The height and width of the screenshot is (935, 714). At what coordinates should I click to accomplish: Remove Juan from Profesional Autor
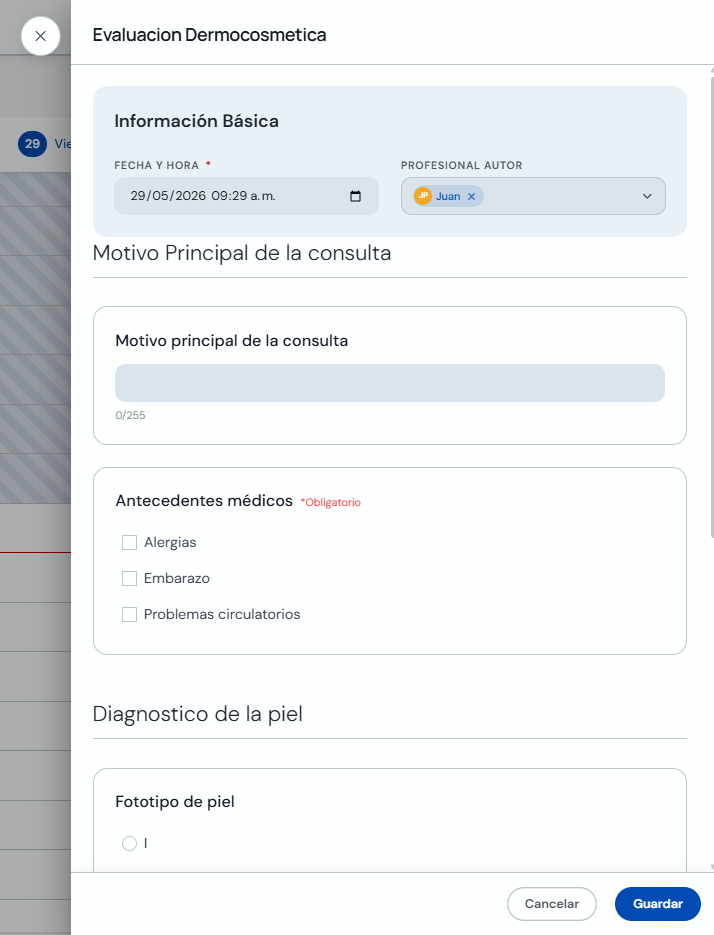tap(471, 196)
